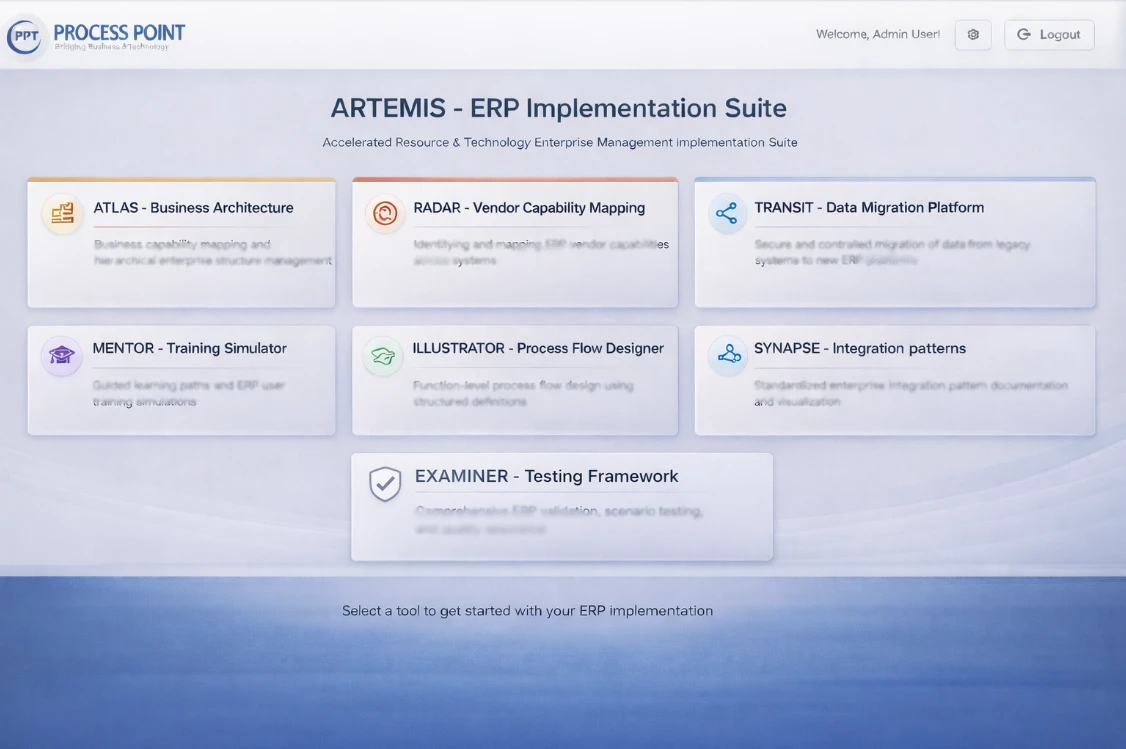The width and height of the screenshot is (1126, 749).
Task: Click the Logout arrow icon
Action: [1024, 34]
